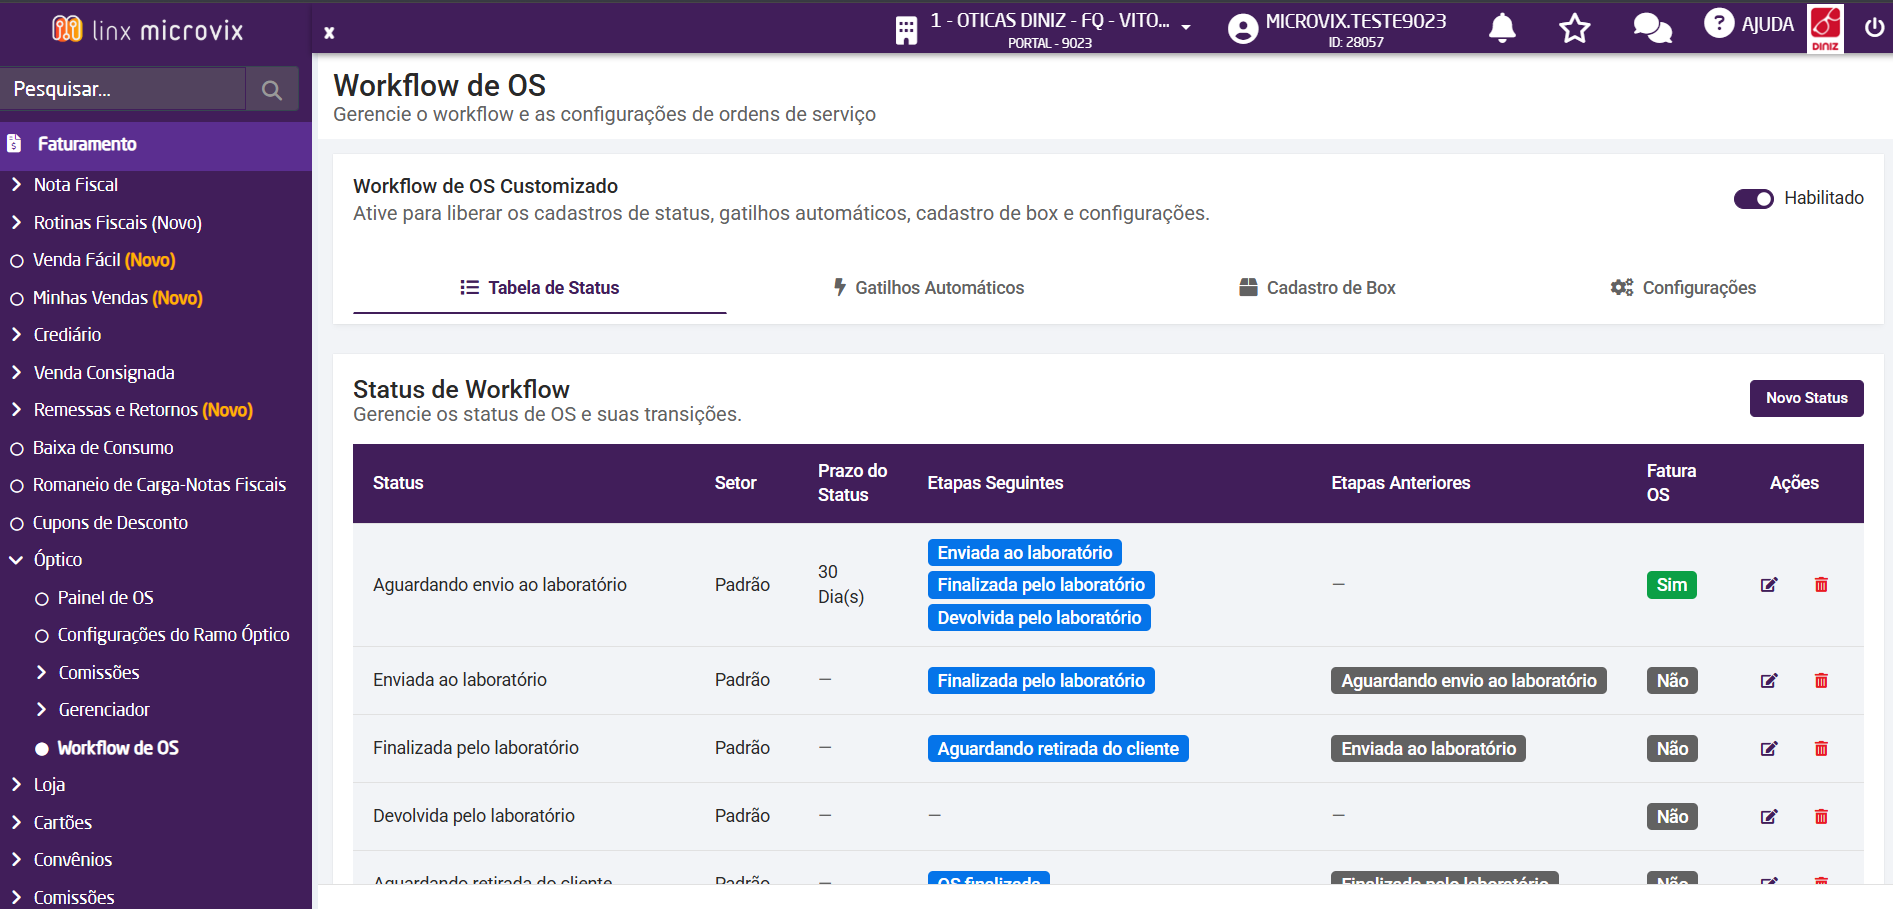Toggle the Habilitado workflow switch
1893x909 pixels.
coord(1754,199)
